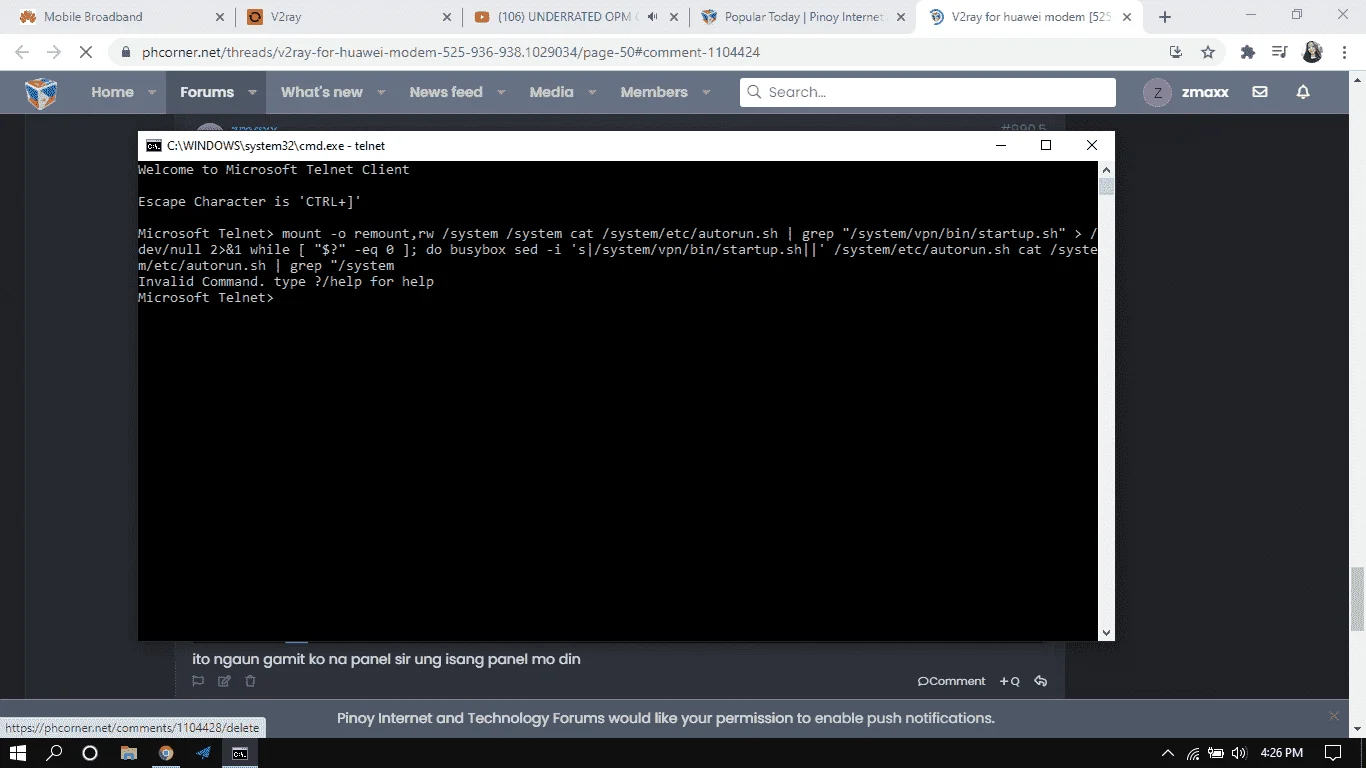This screenshot has height=768, width=1366.
Task: Click the Chrome taskbar icon
Action: pyautogui.click(x=166, y=753)
